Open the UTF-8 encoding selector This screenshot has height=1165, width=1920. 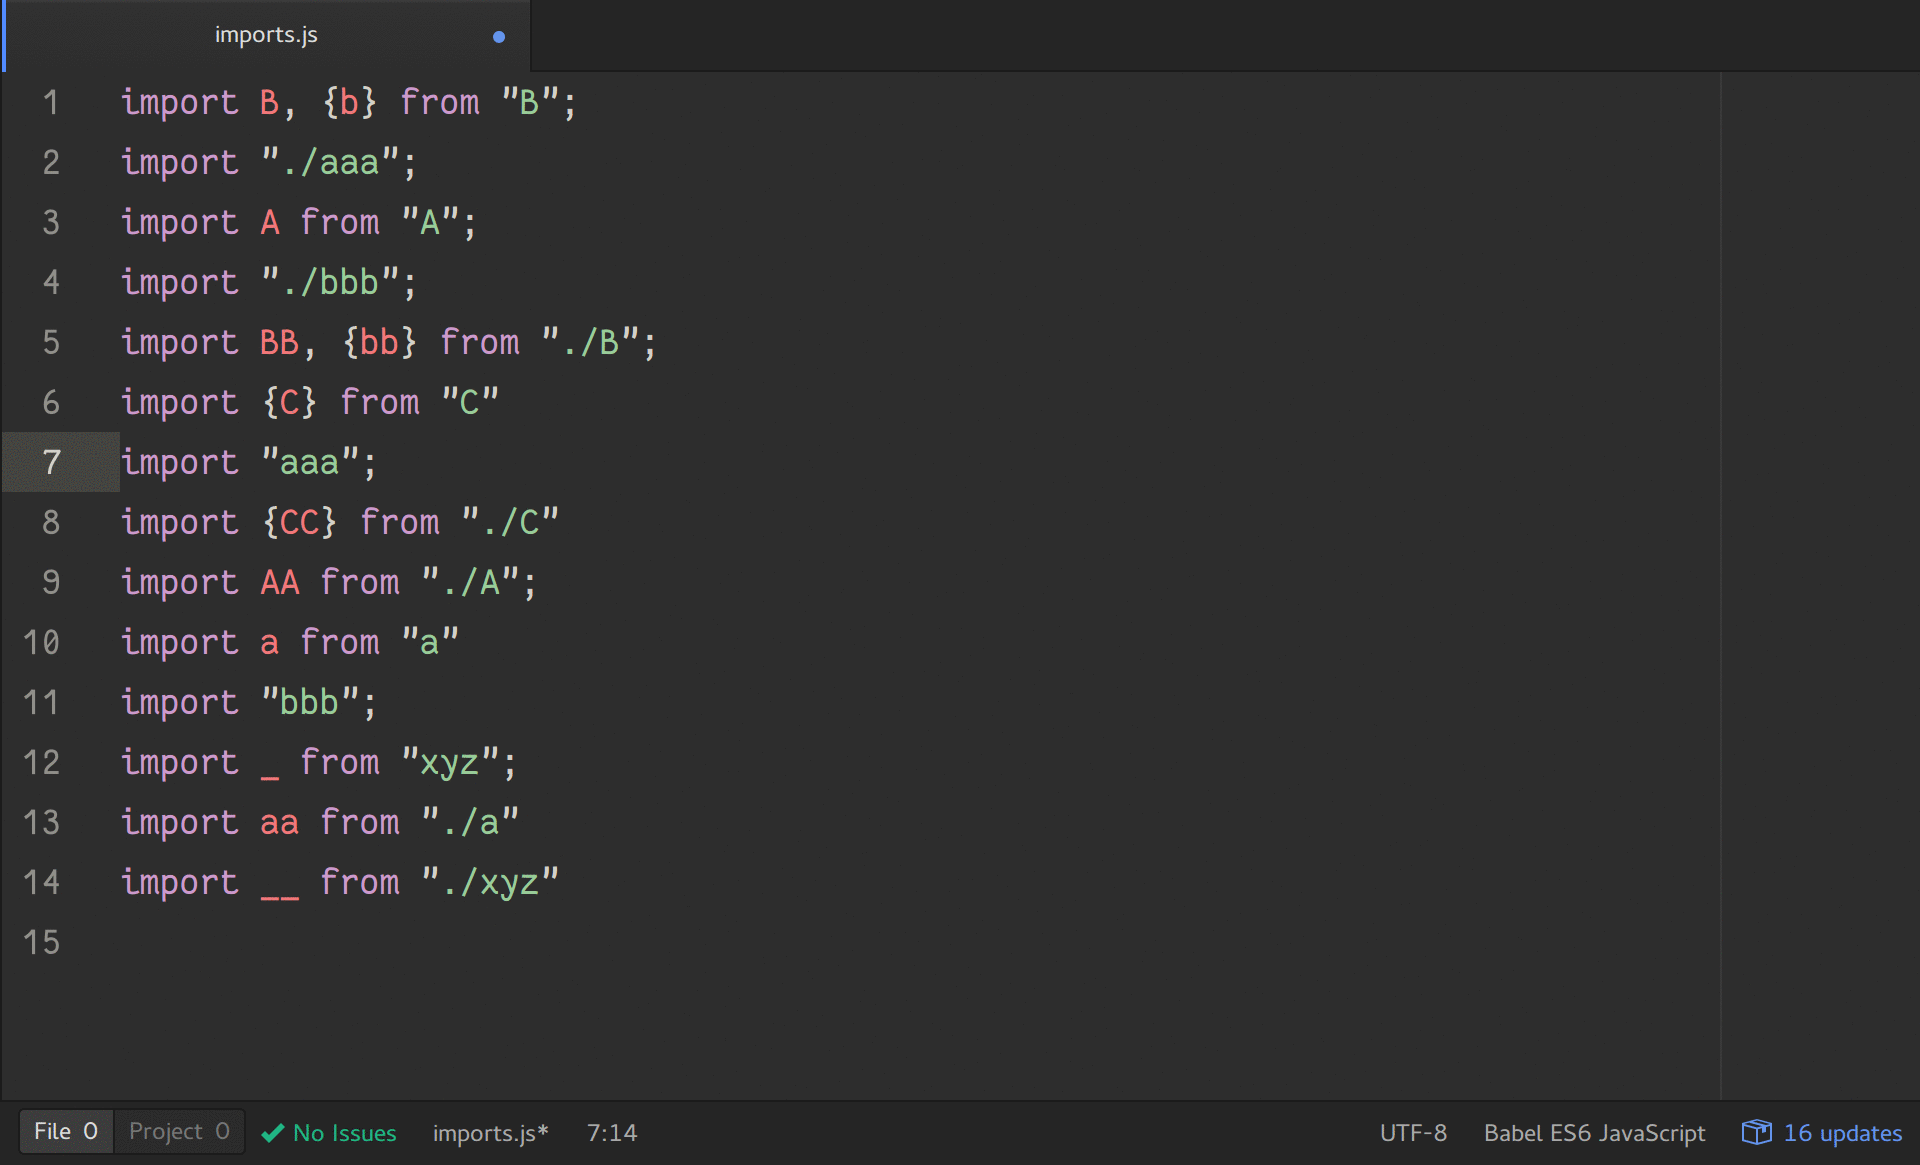(x=1413, y=1133)
